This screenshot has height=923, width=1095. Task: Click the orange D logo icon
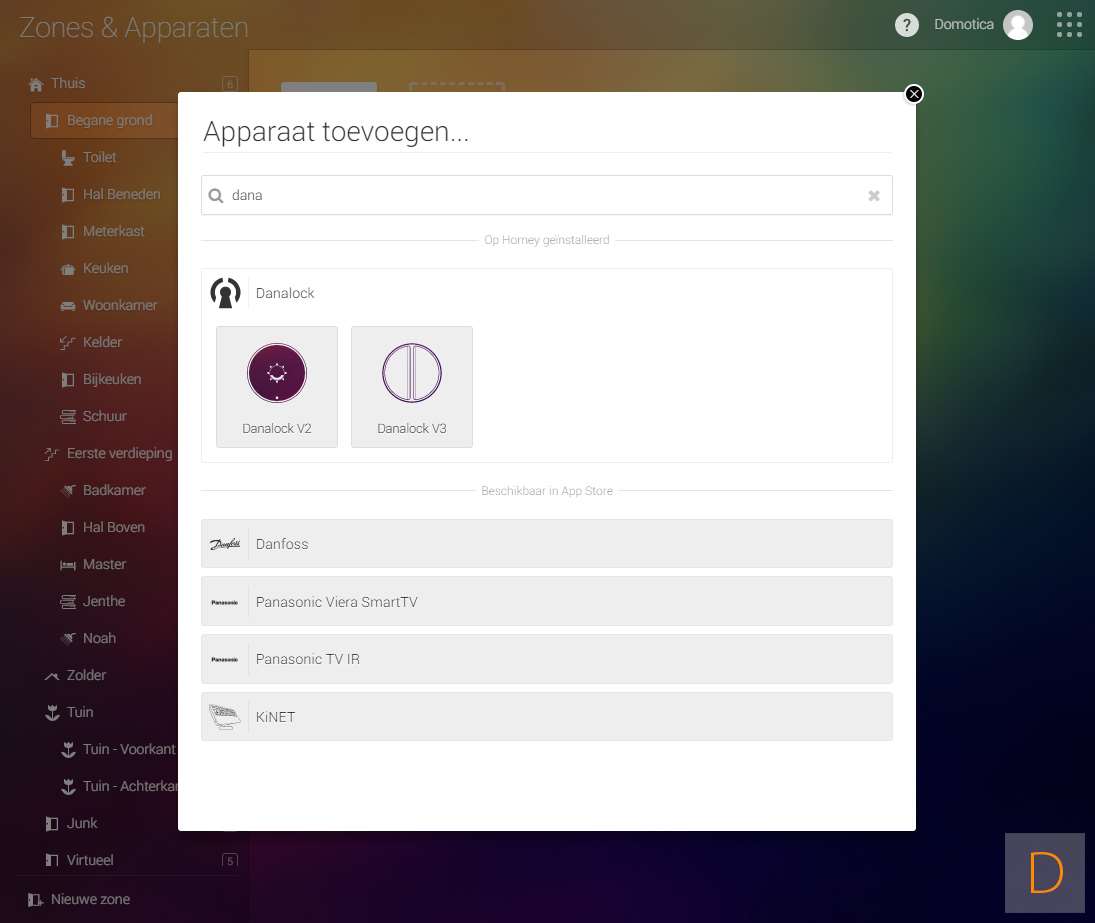tap(1045, 872)
